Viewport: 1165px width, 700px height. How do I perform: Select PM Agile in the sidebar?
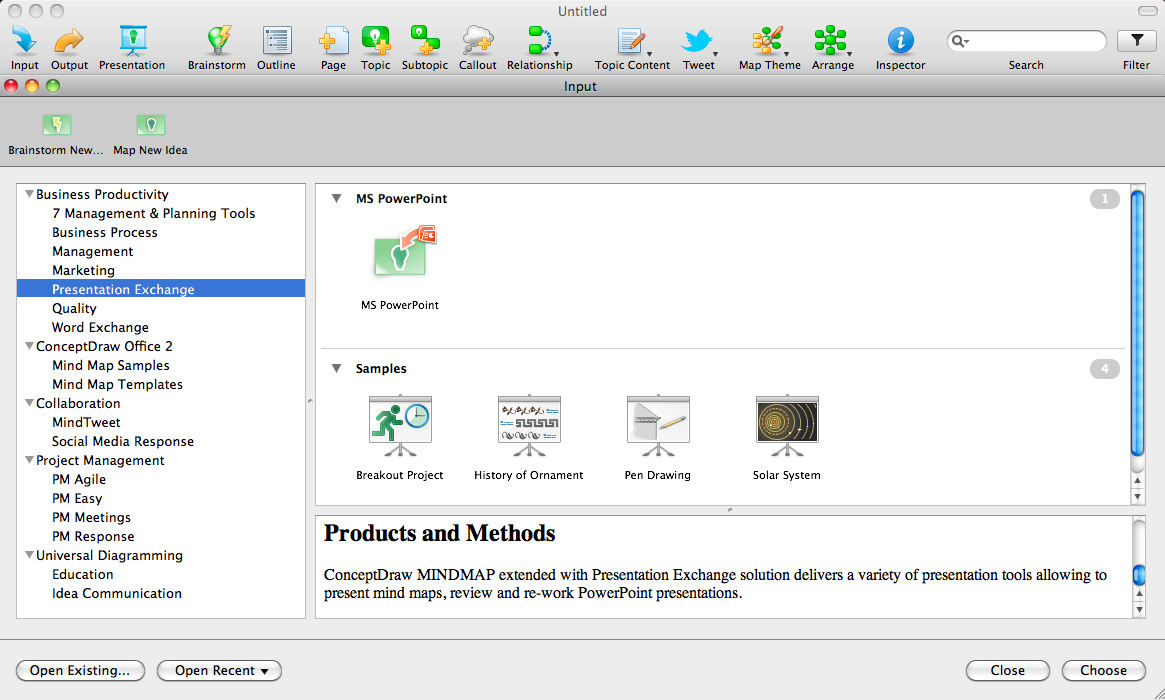pyautogui.click(x=78, y=479)
